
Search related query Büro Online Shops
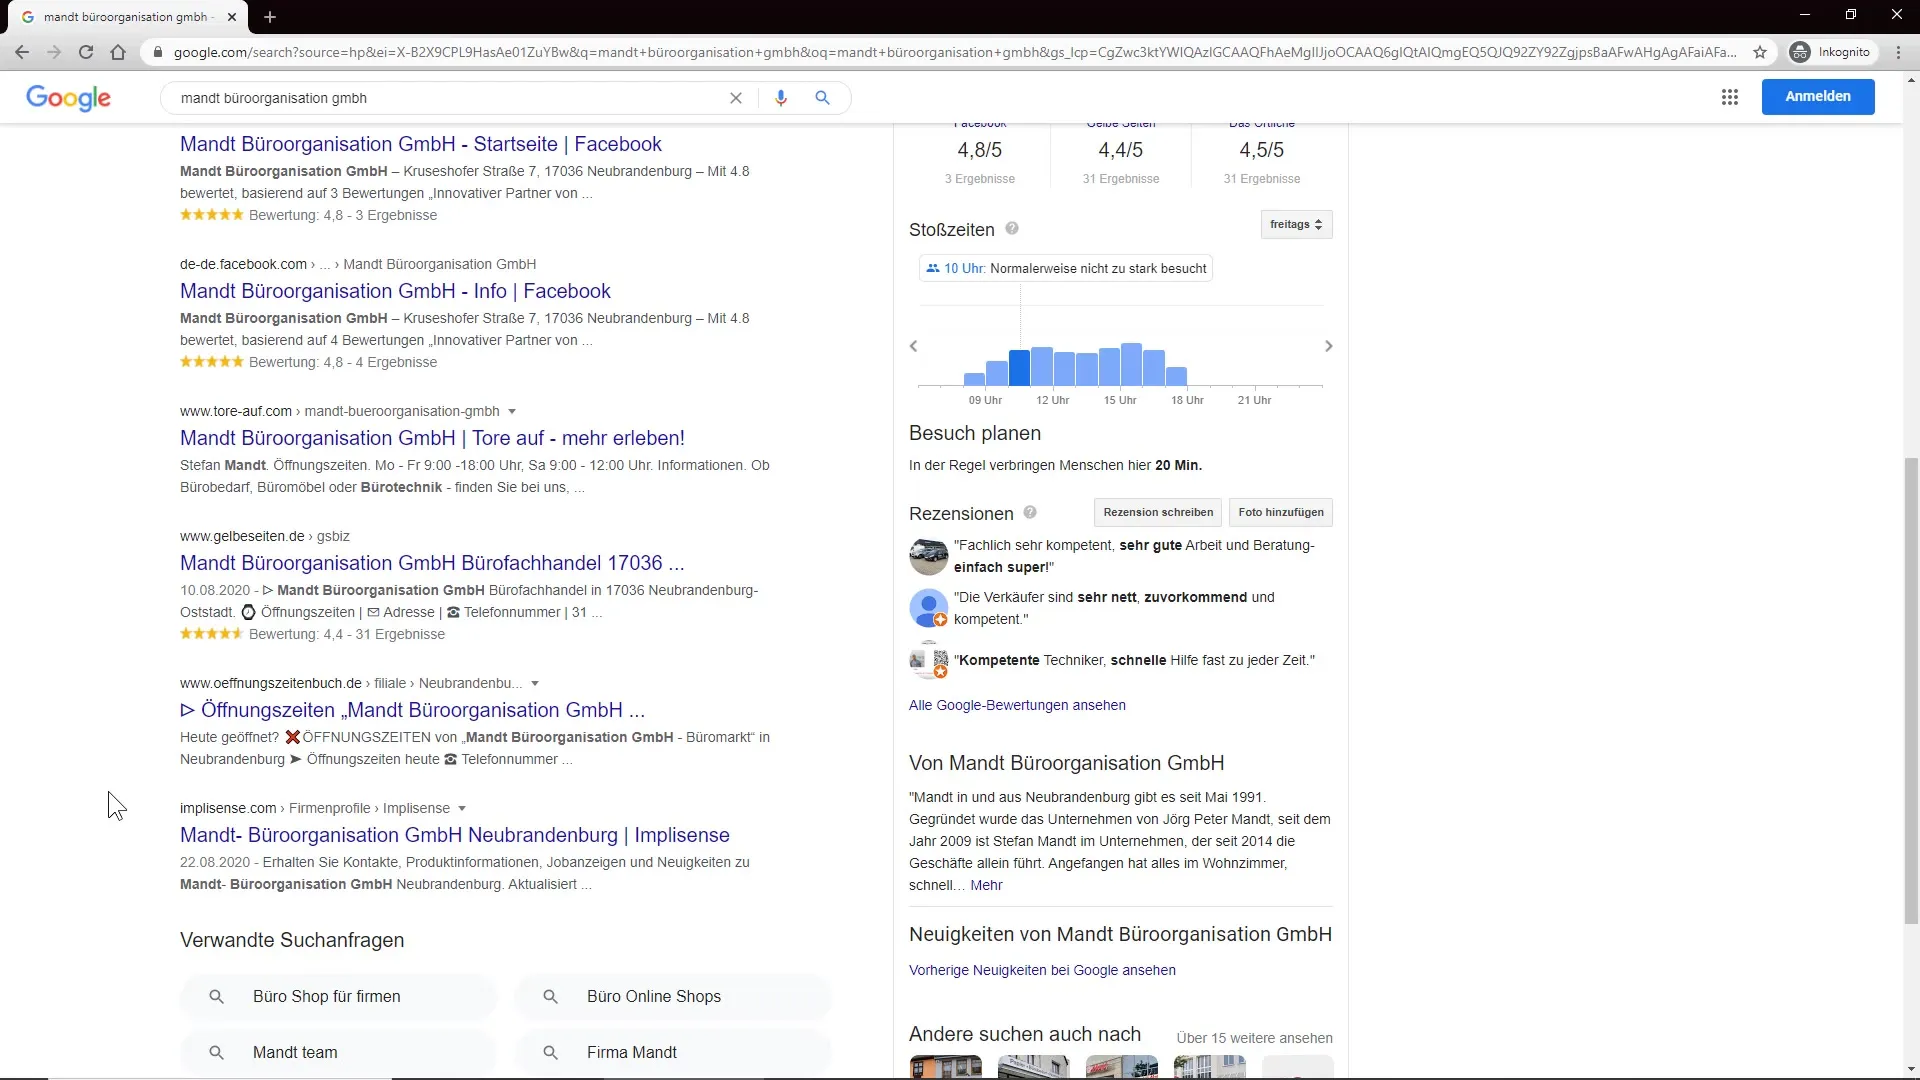(673, 997)
